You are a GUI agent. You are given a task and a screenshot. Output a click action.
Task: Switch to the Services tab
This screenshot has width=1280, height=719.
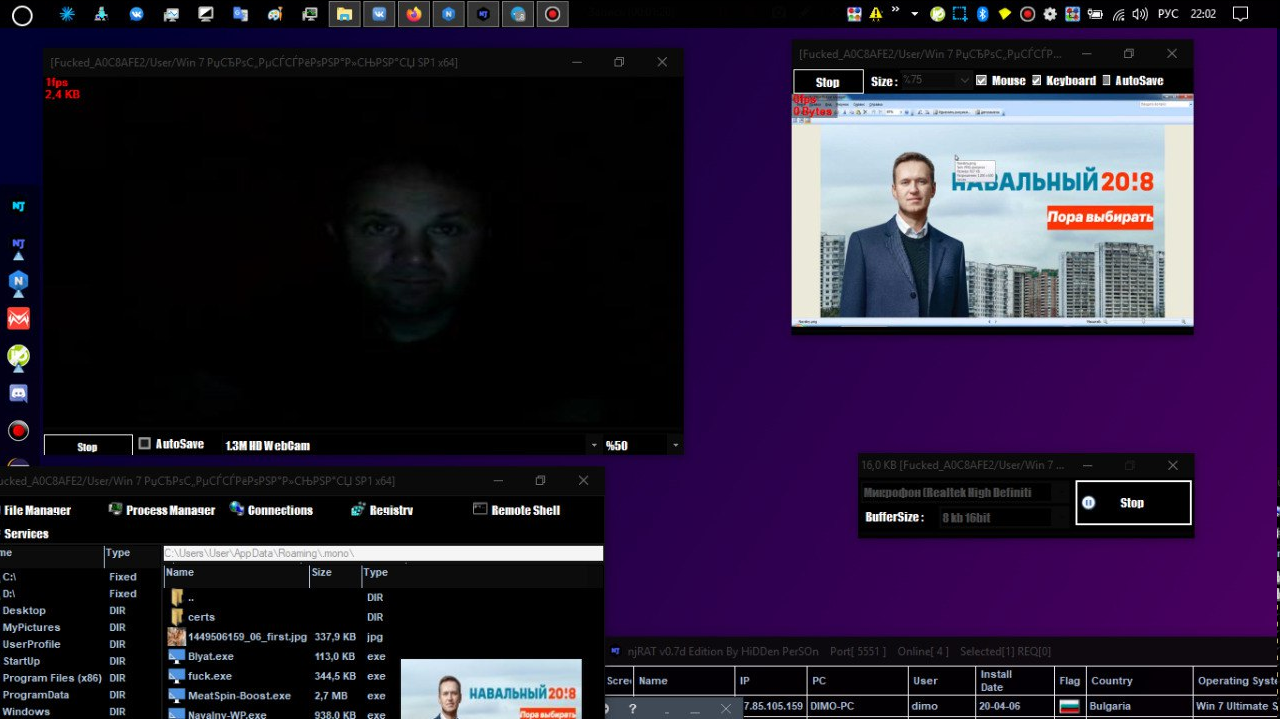click(x=27, y=534)
